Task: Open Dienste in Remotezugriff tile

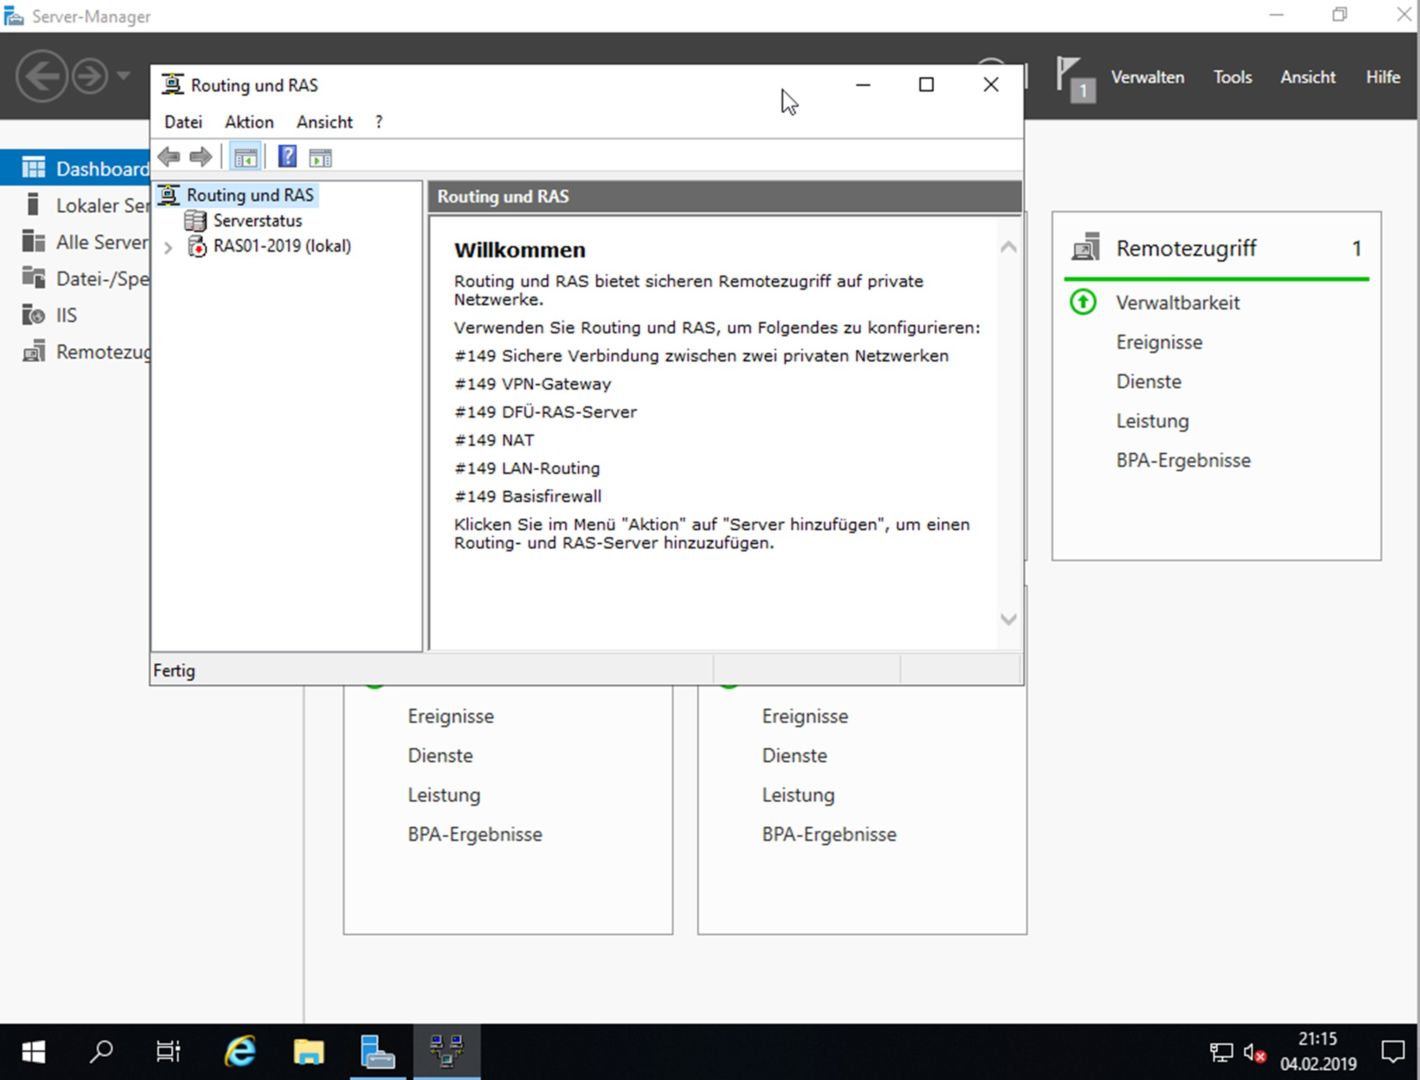Action: coord(1149,382)
